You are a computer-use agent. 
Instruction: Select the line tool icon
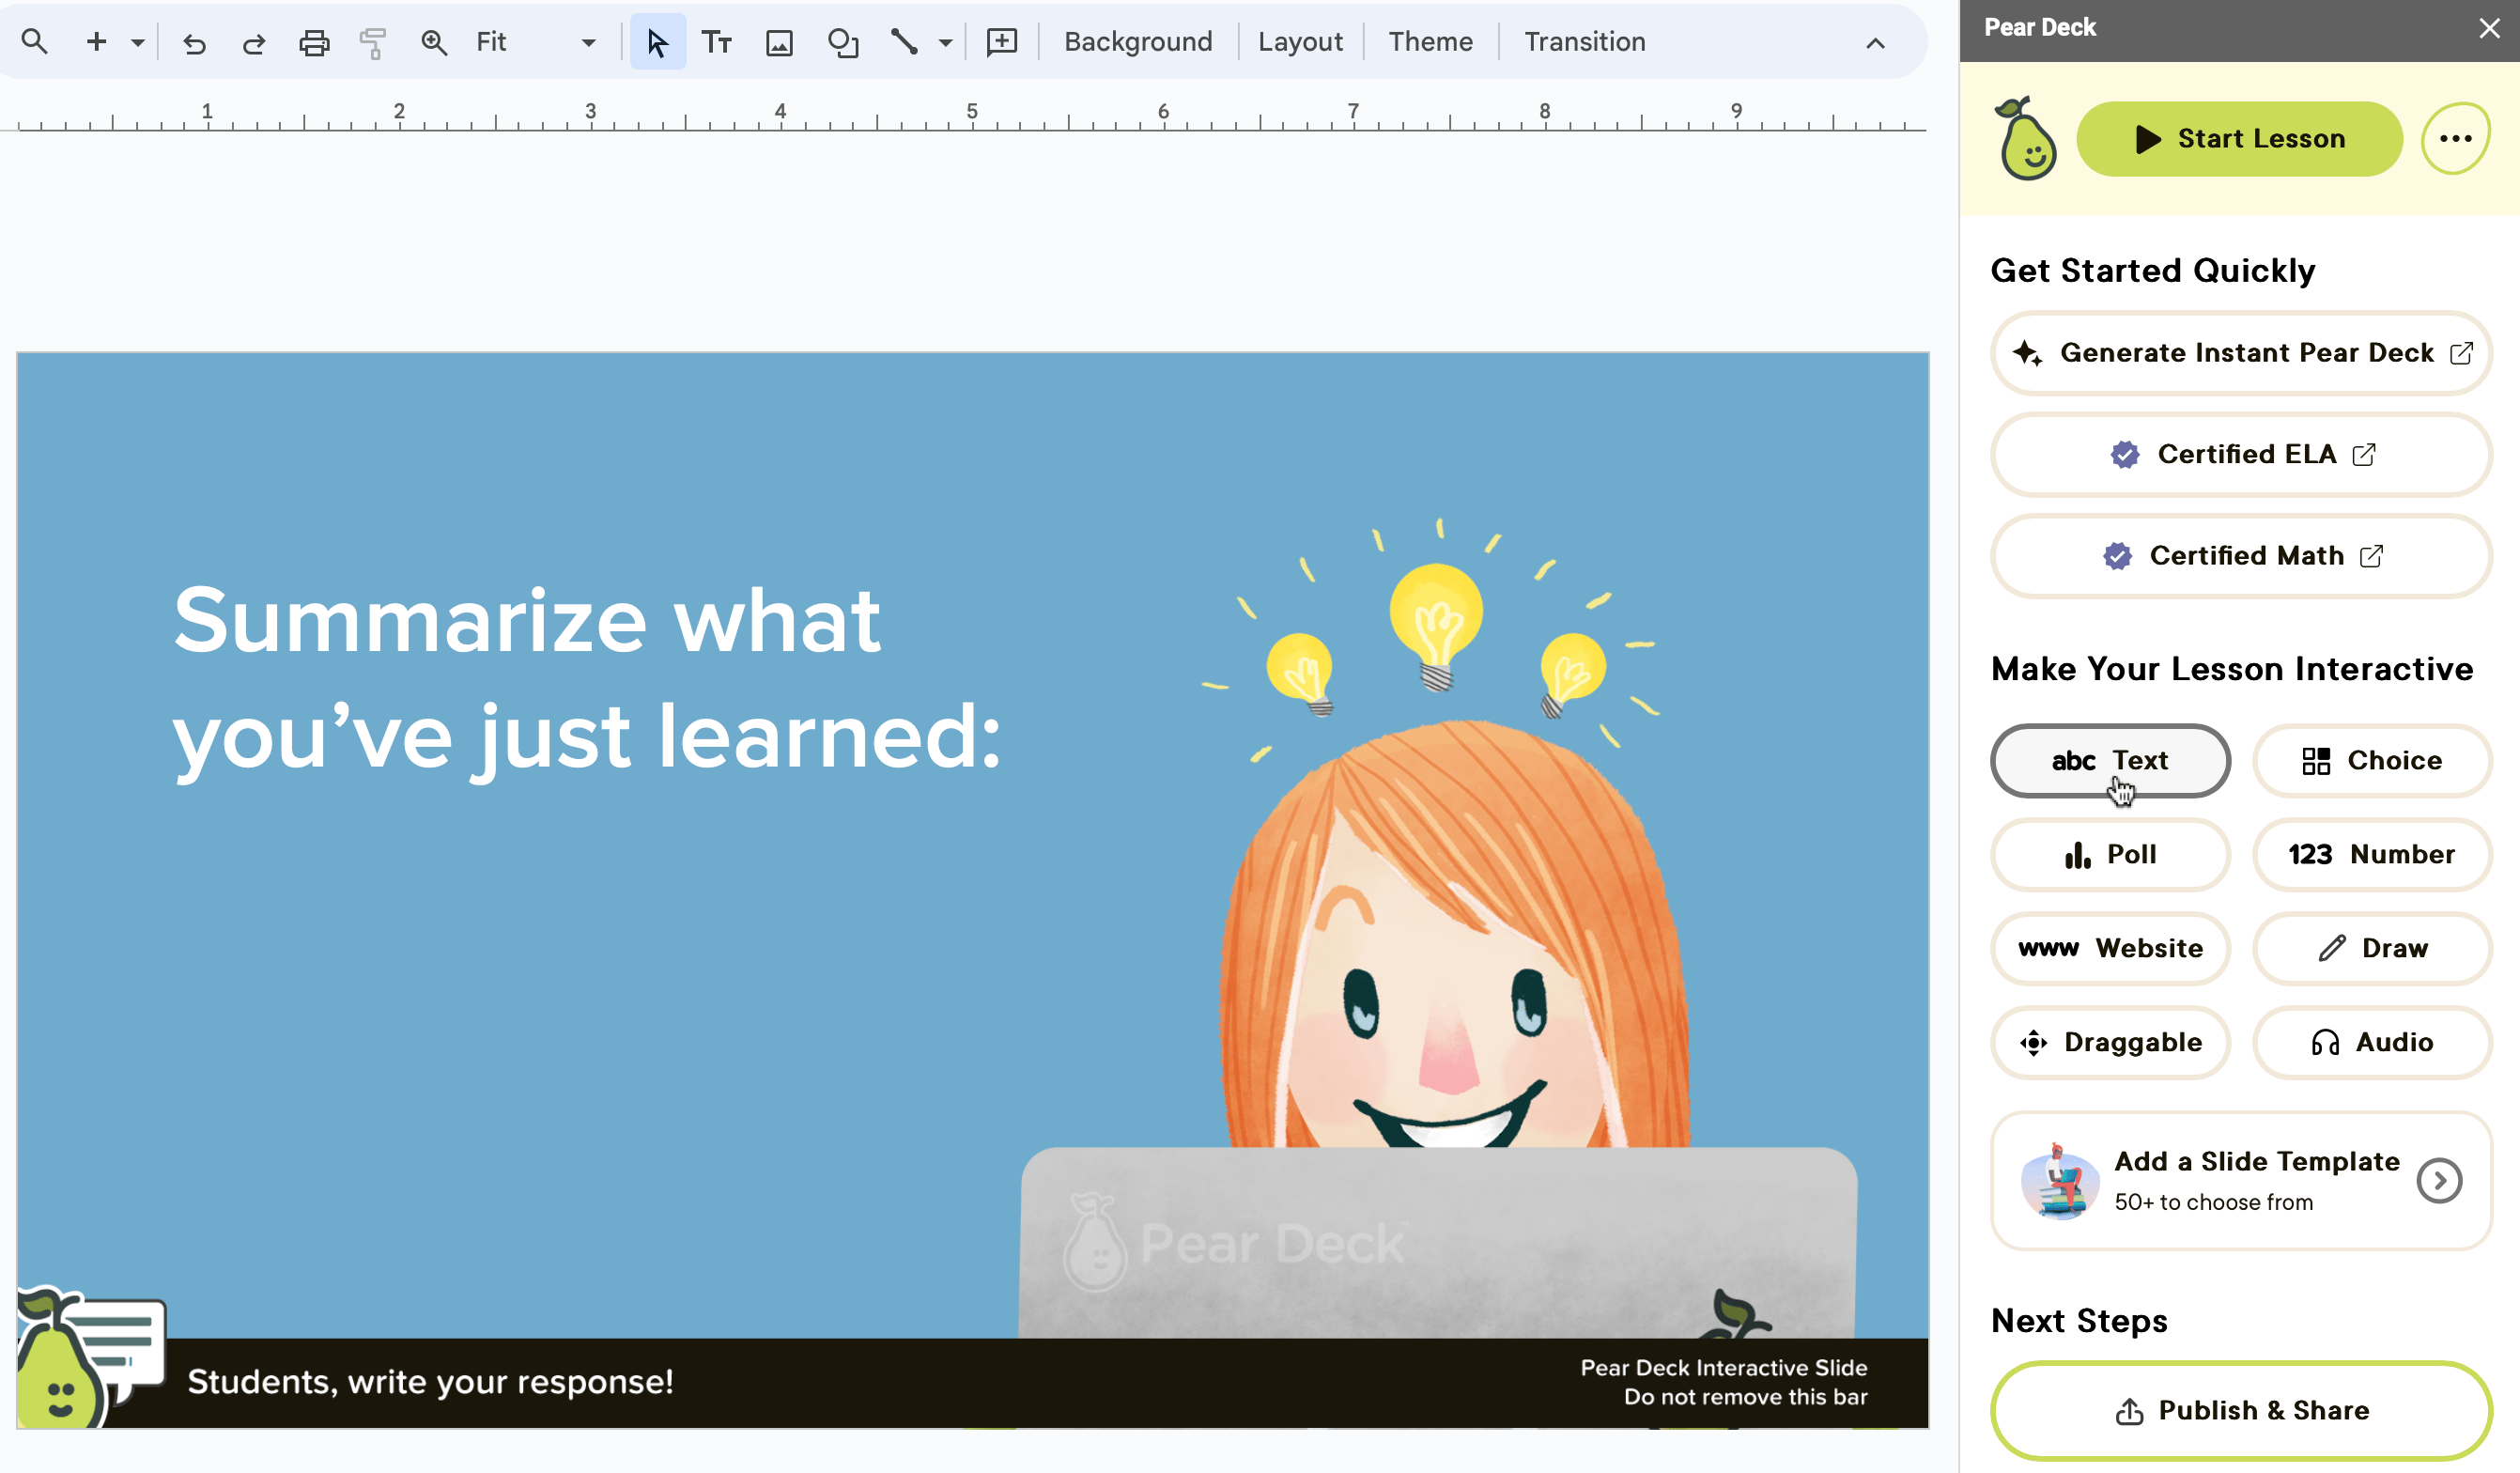coord(905,42)
